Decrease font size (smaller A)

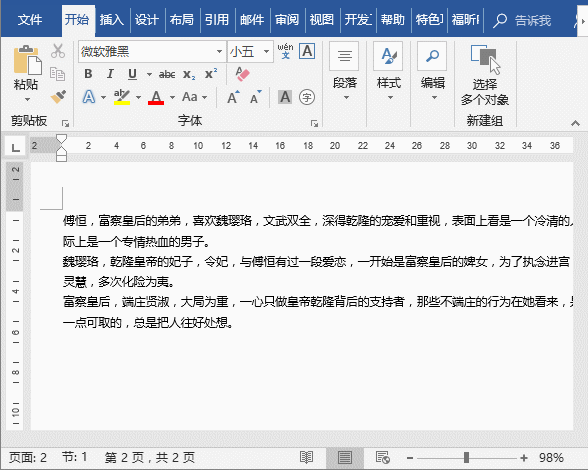click(x=256, y=97)
